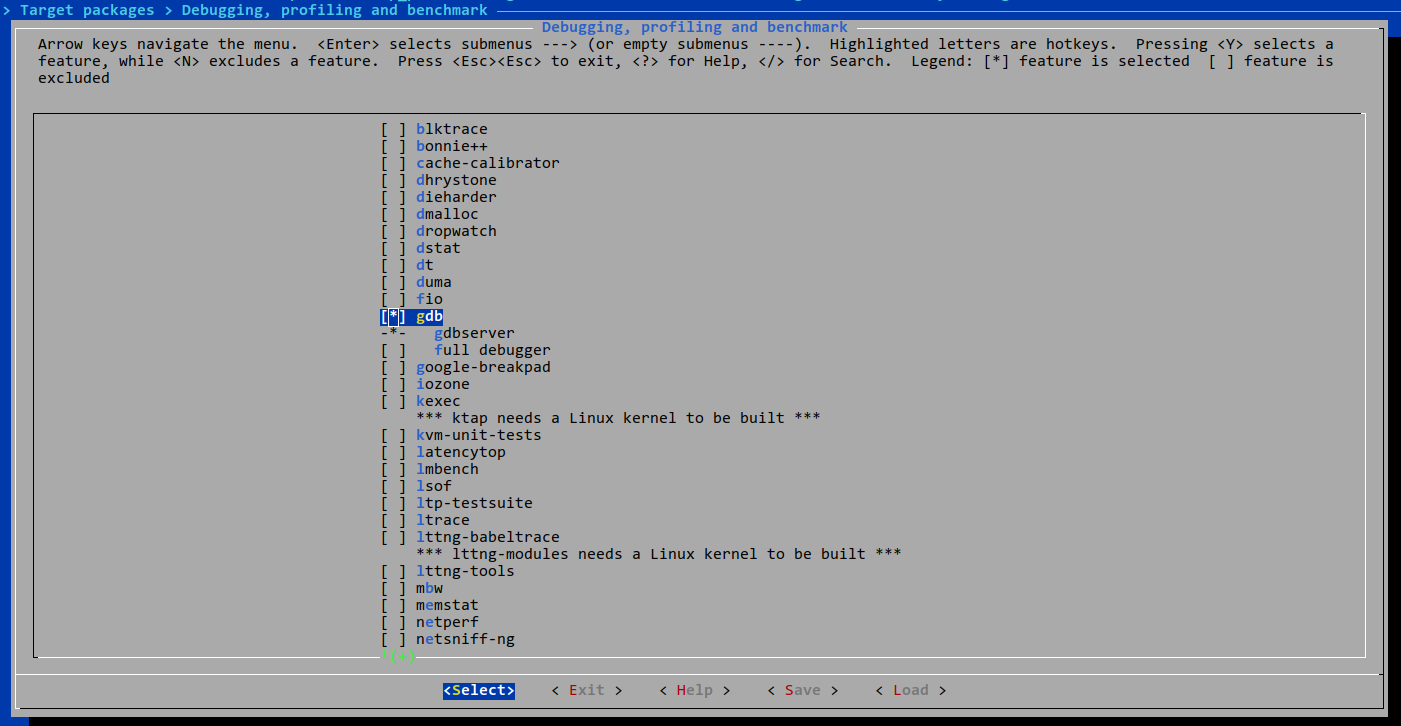Toggle fio checkbox
This screenshot has width=1401, height=726.
pos(393,299)
